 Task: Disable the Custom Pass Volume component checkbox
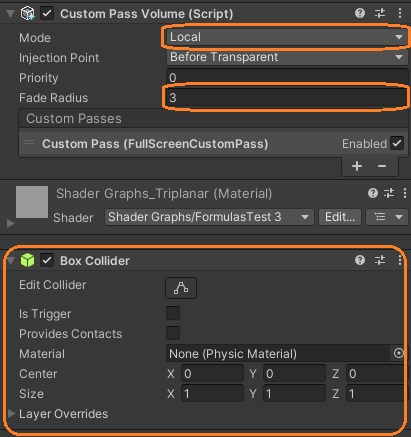click(x=47, y=14)
